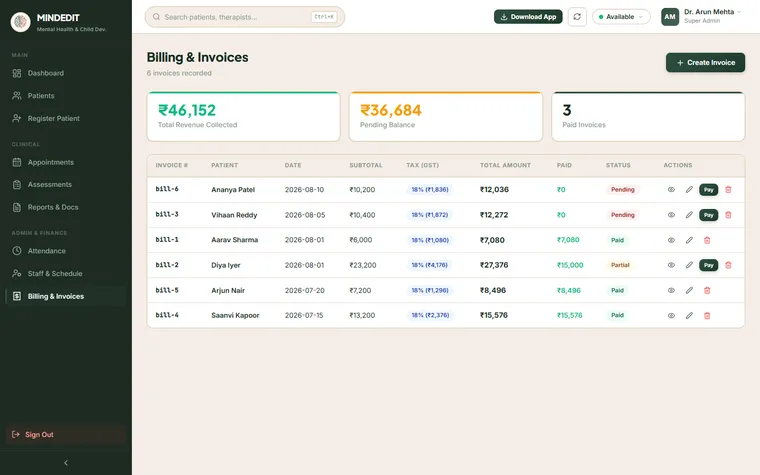Click total amount ₹12,272
Viewport: 760px width, 475px height.
(494, 215)
